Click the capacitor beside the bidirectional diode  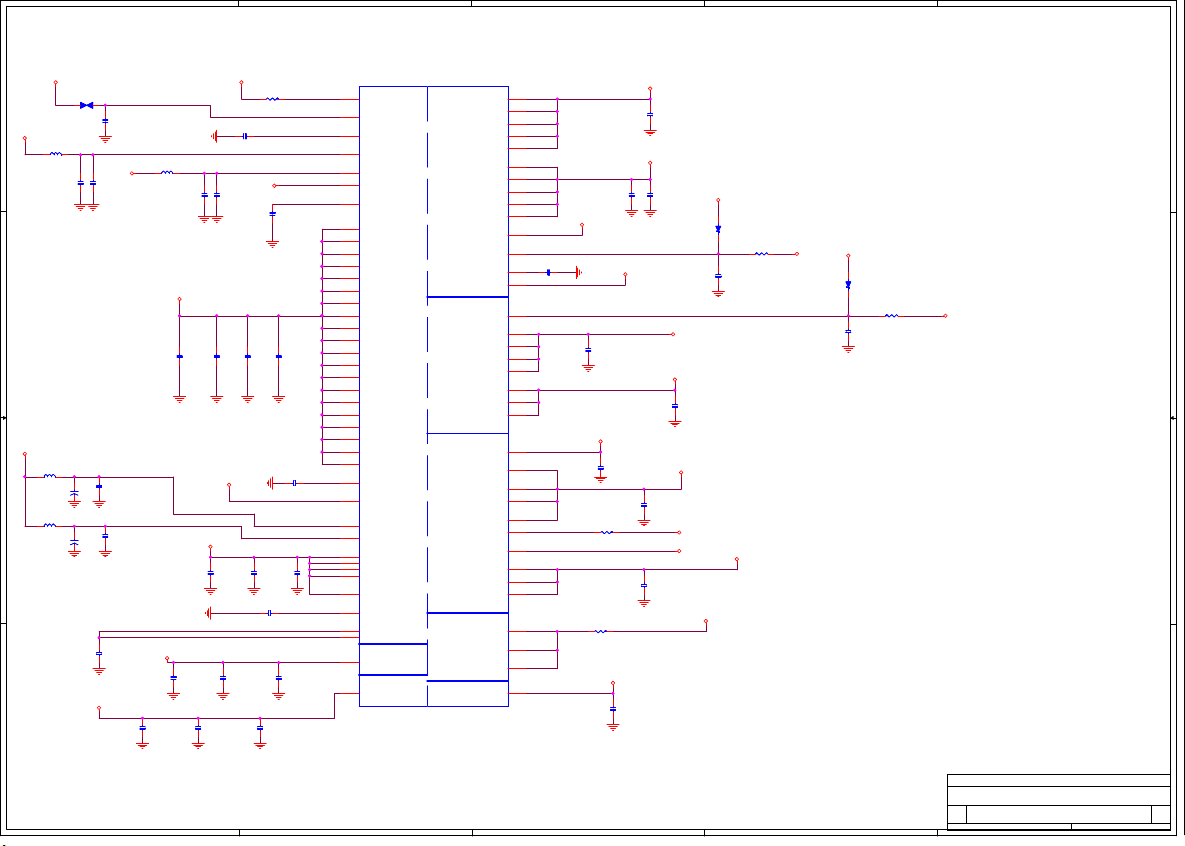click(x=105, y=120)
